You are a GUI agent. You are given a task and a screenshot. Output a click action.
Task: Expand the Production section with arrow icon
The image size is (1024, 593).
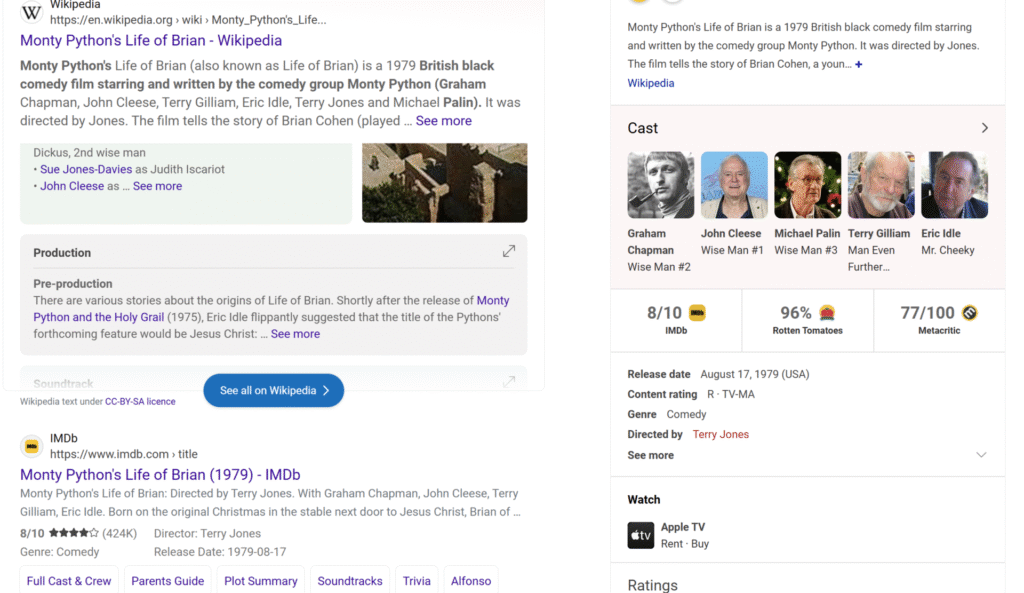click(x=509, y=252)
